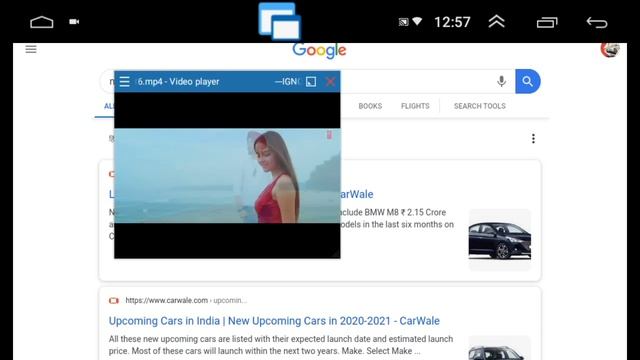This screenshot has width=640, height=360.
Task: Open the three-dot more options menu
Action: (x=533, y=139)
